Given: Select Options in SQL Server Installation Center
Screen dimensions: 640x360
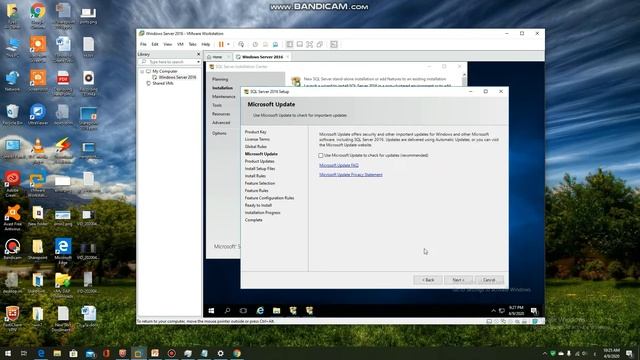Looking at the screenshot, I should pyautogui.click(x=219, y=133).
